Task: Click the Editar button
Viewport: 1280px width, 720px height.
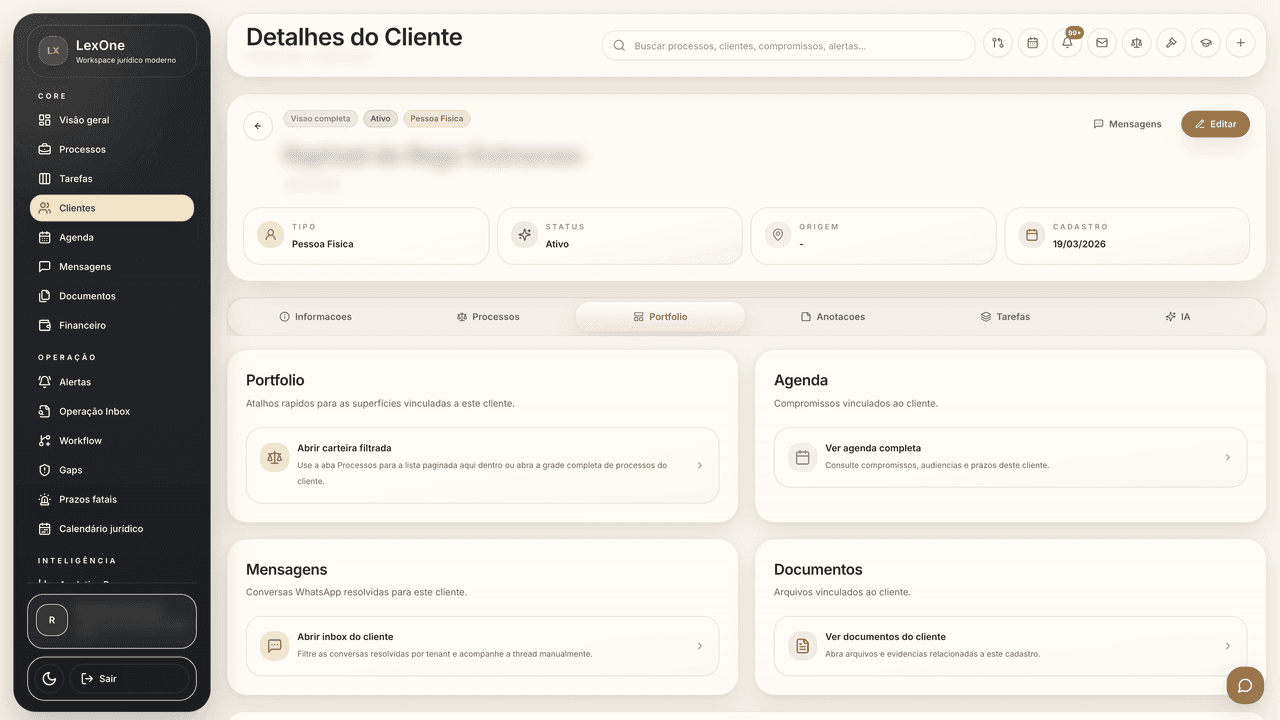Action: [1215, 124]
